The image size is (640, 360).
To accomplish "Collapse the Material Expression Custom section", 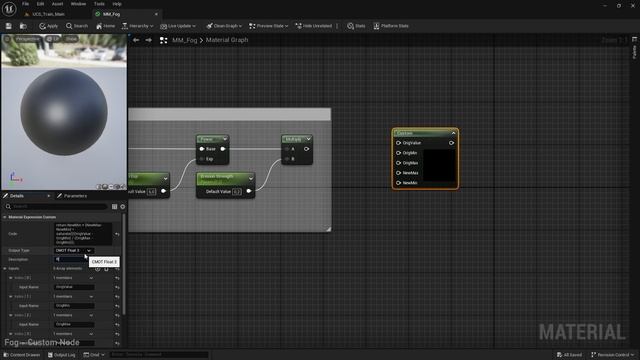I will (x=5, y=217).
